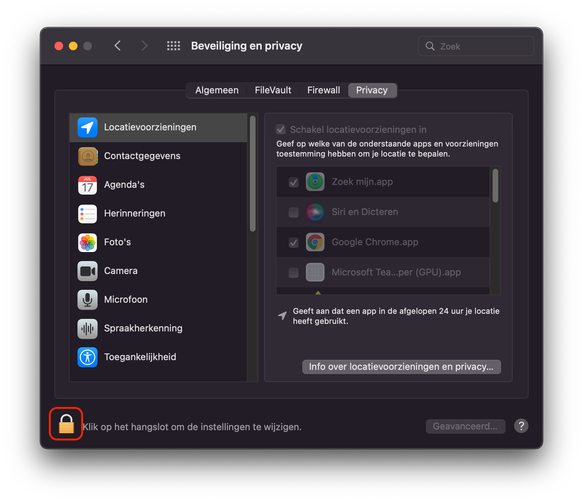Select the Microfoon icon in the sidebar

tap(87, 300)
